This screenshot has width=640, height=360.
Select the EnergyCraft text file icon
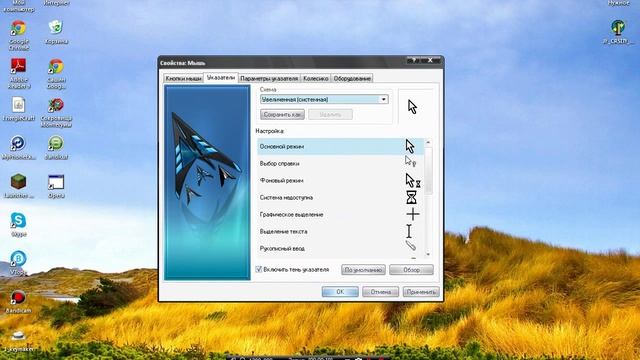[x=18, y=105]
